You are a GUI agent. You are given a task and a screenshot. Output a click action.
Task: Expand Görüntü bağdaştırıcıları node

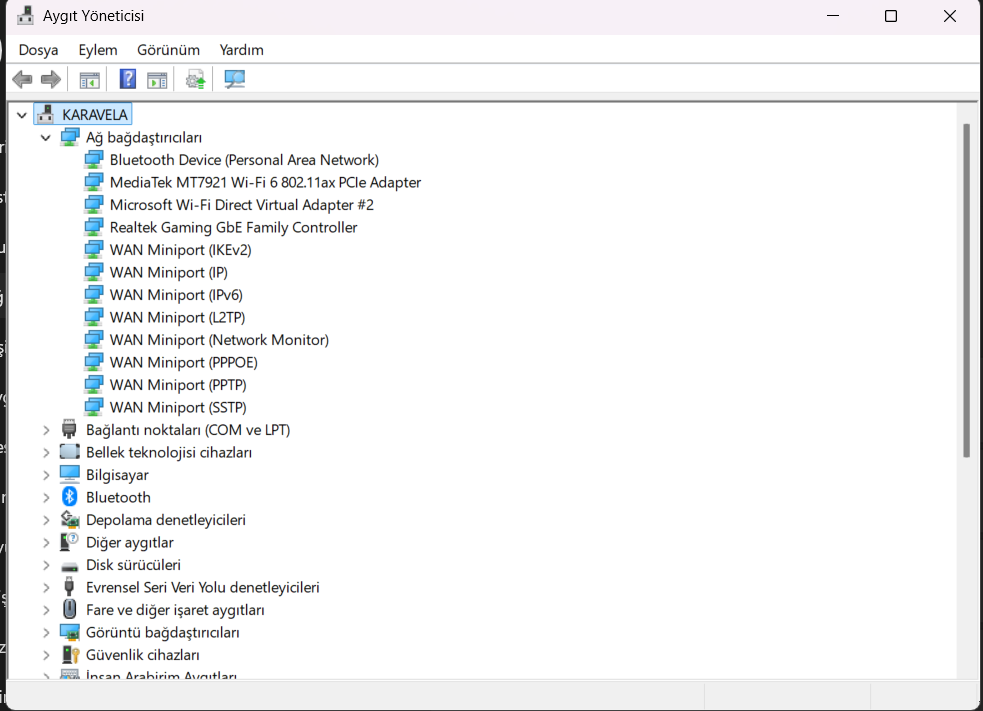click(46, 633)
